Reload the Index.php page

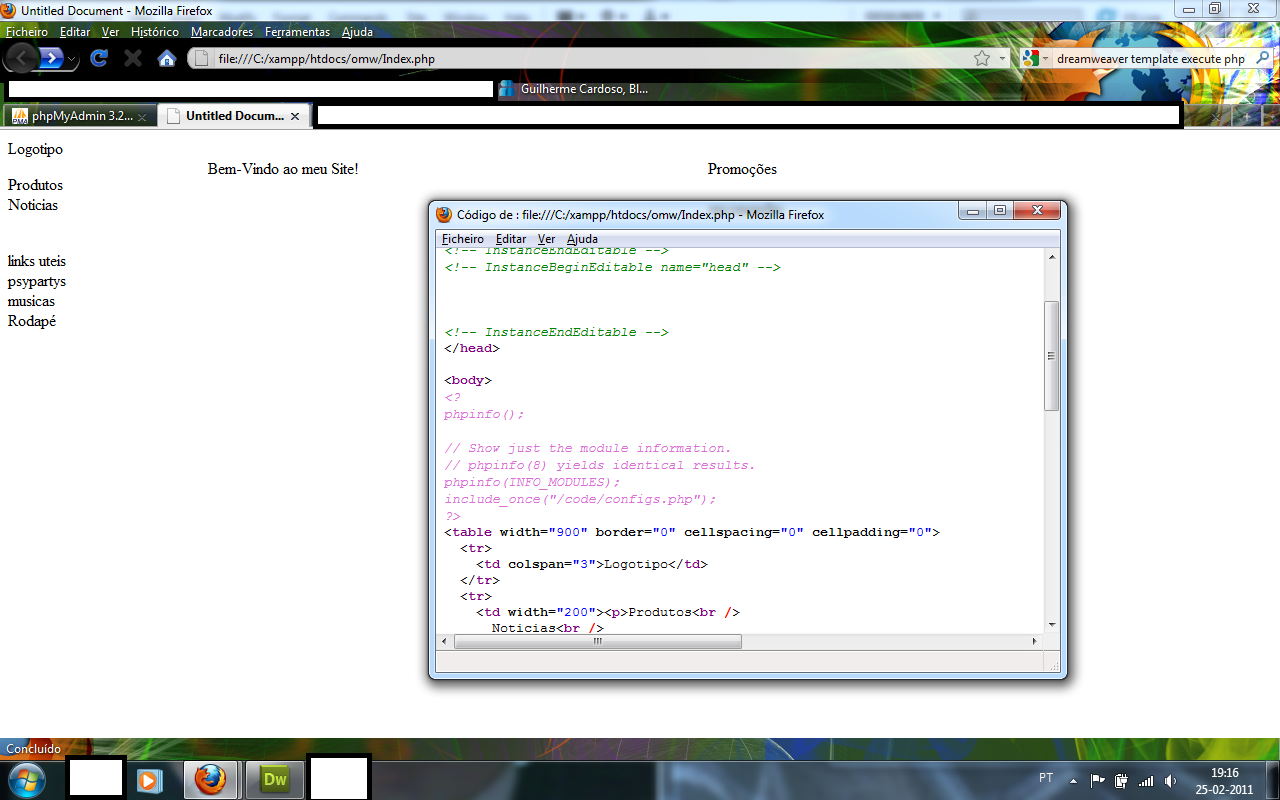[x=99, y=58]
